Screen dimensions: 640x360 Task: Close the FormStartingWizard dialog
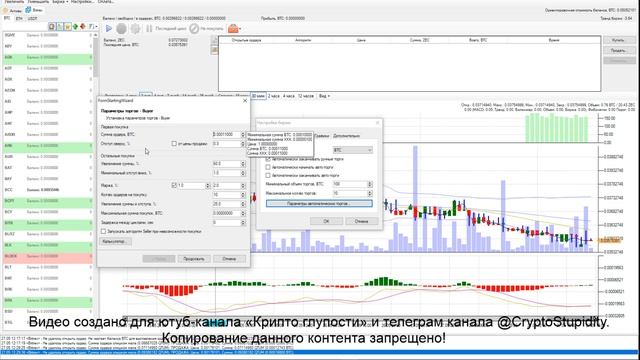[x=245, y=100]
